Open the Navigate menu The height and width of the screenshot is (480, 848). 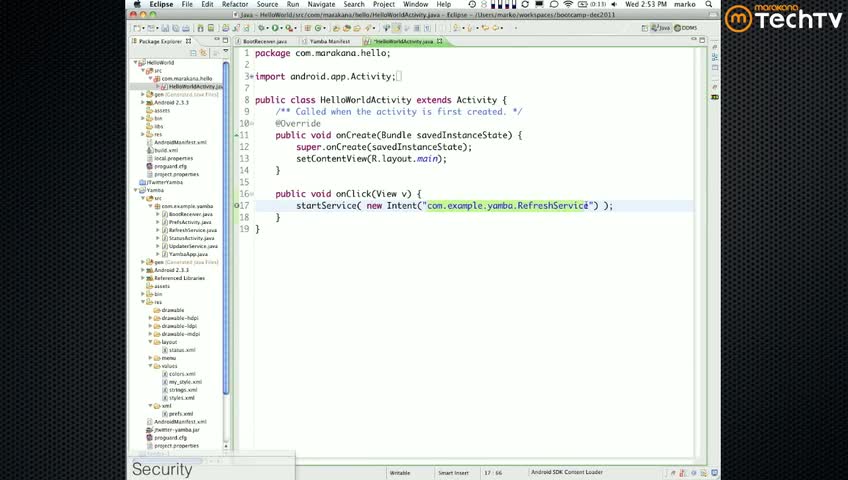tap(321, 4)
